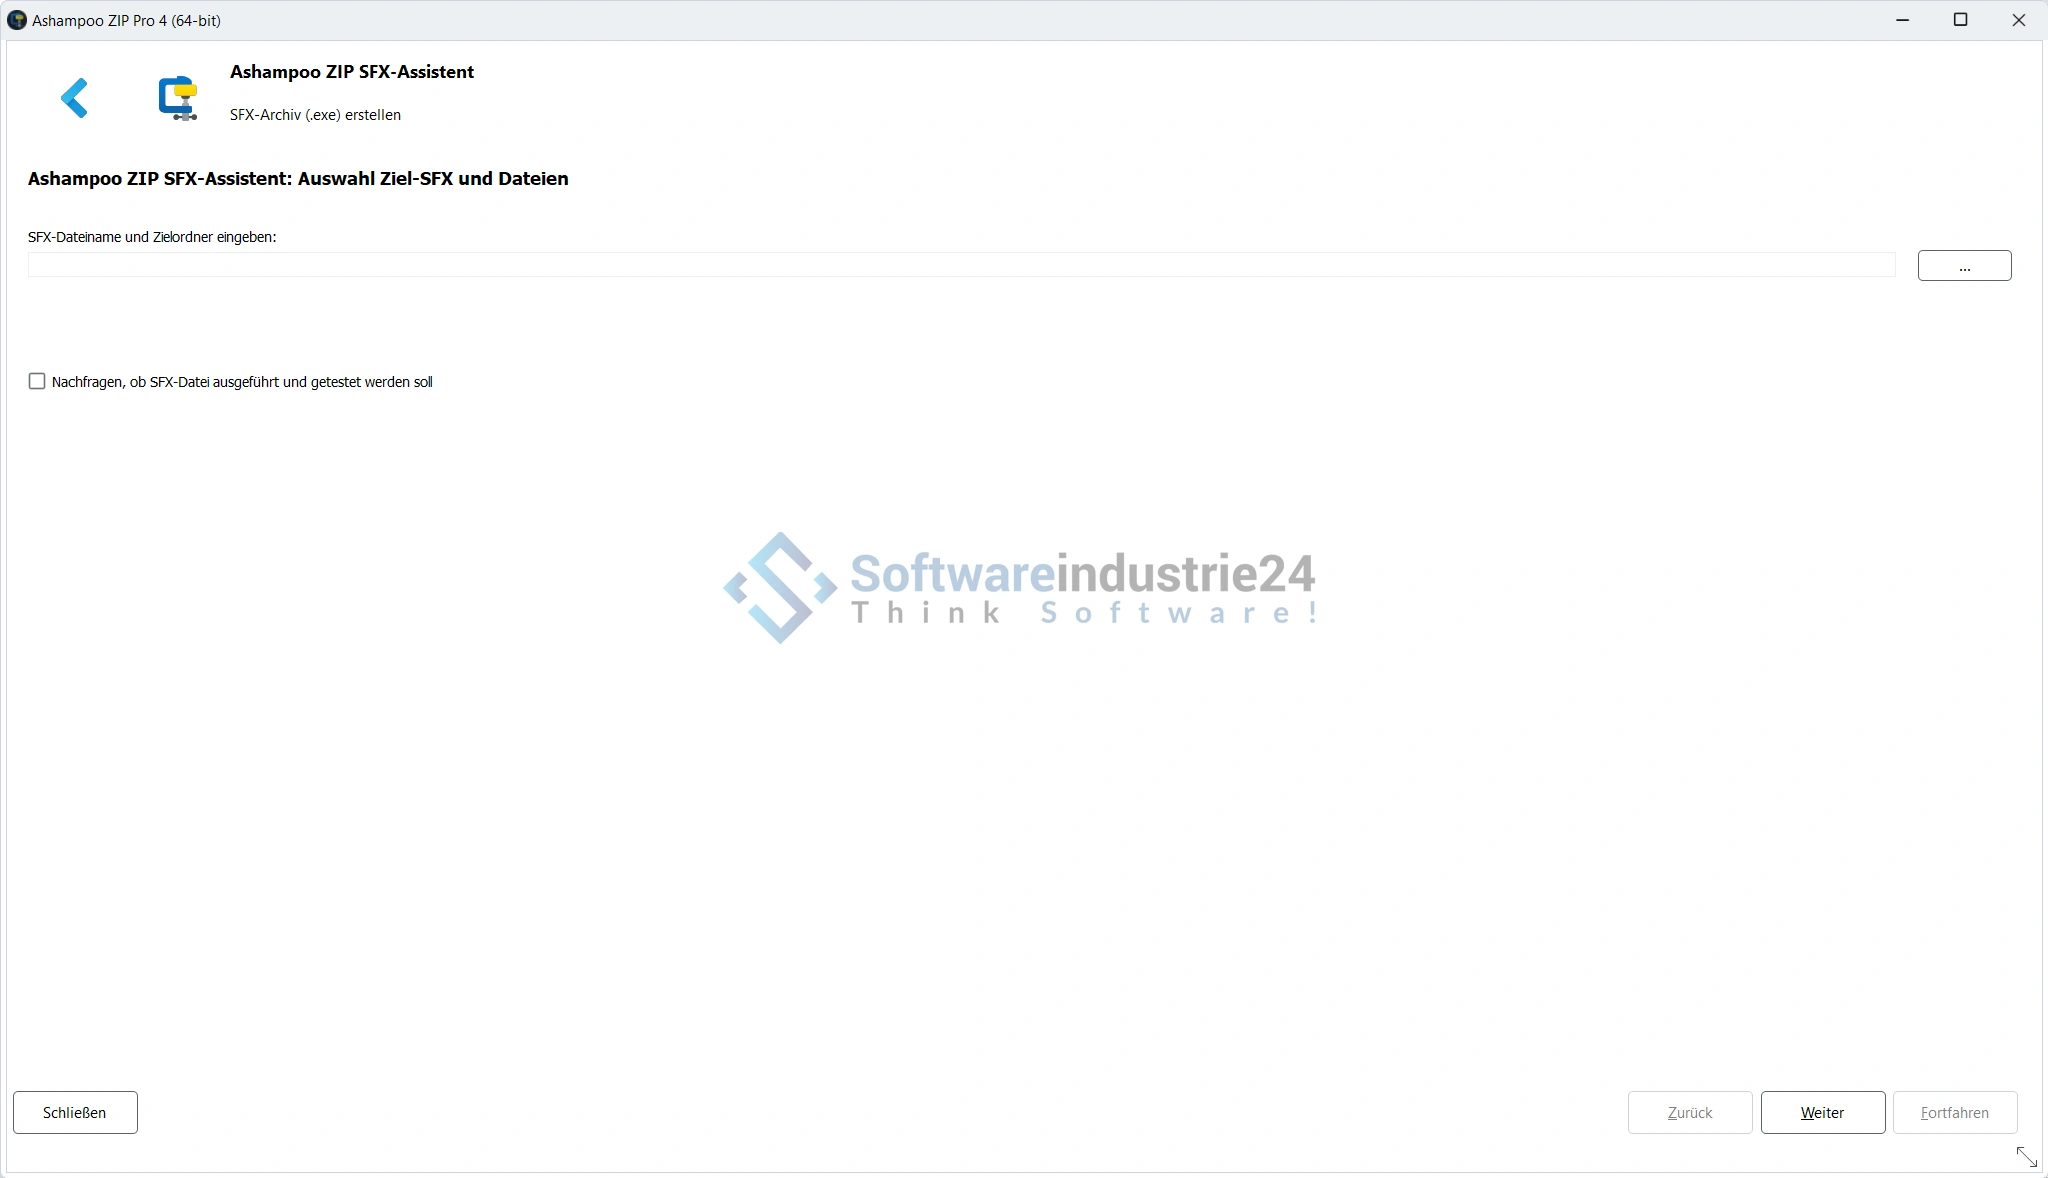Close the Ashampoo ZIP Pro window
This screenshot has height=1178, width=2048.
pyautogui.click(x=2018, y=20)
